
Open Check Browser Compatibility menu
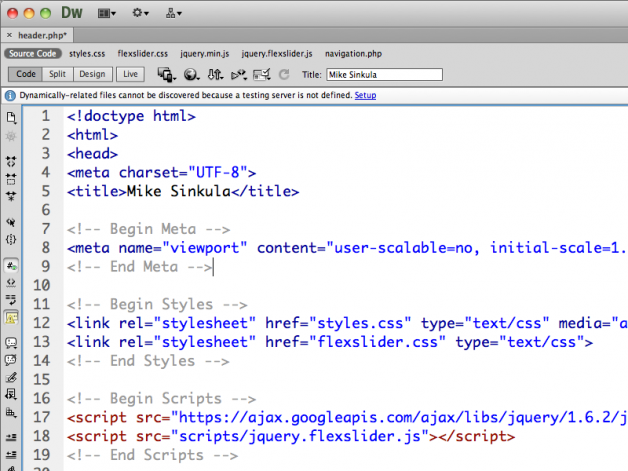pyautogui.click(x=262, y=74)
